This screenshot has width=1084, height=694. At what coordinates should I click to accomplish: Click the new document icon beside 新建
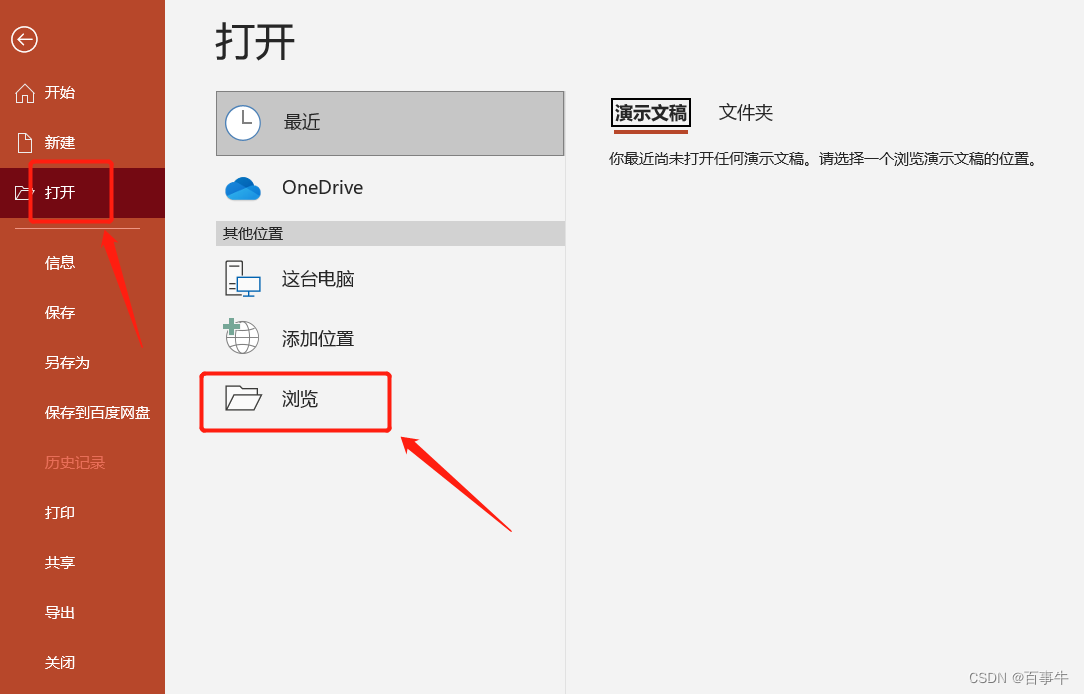pos(25,142)
